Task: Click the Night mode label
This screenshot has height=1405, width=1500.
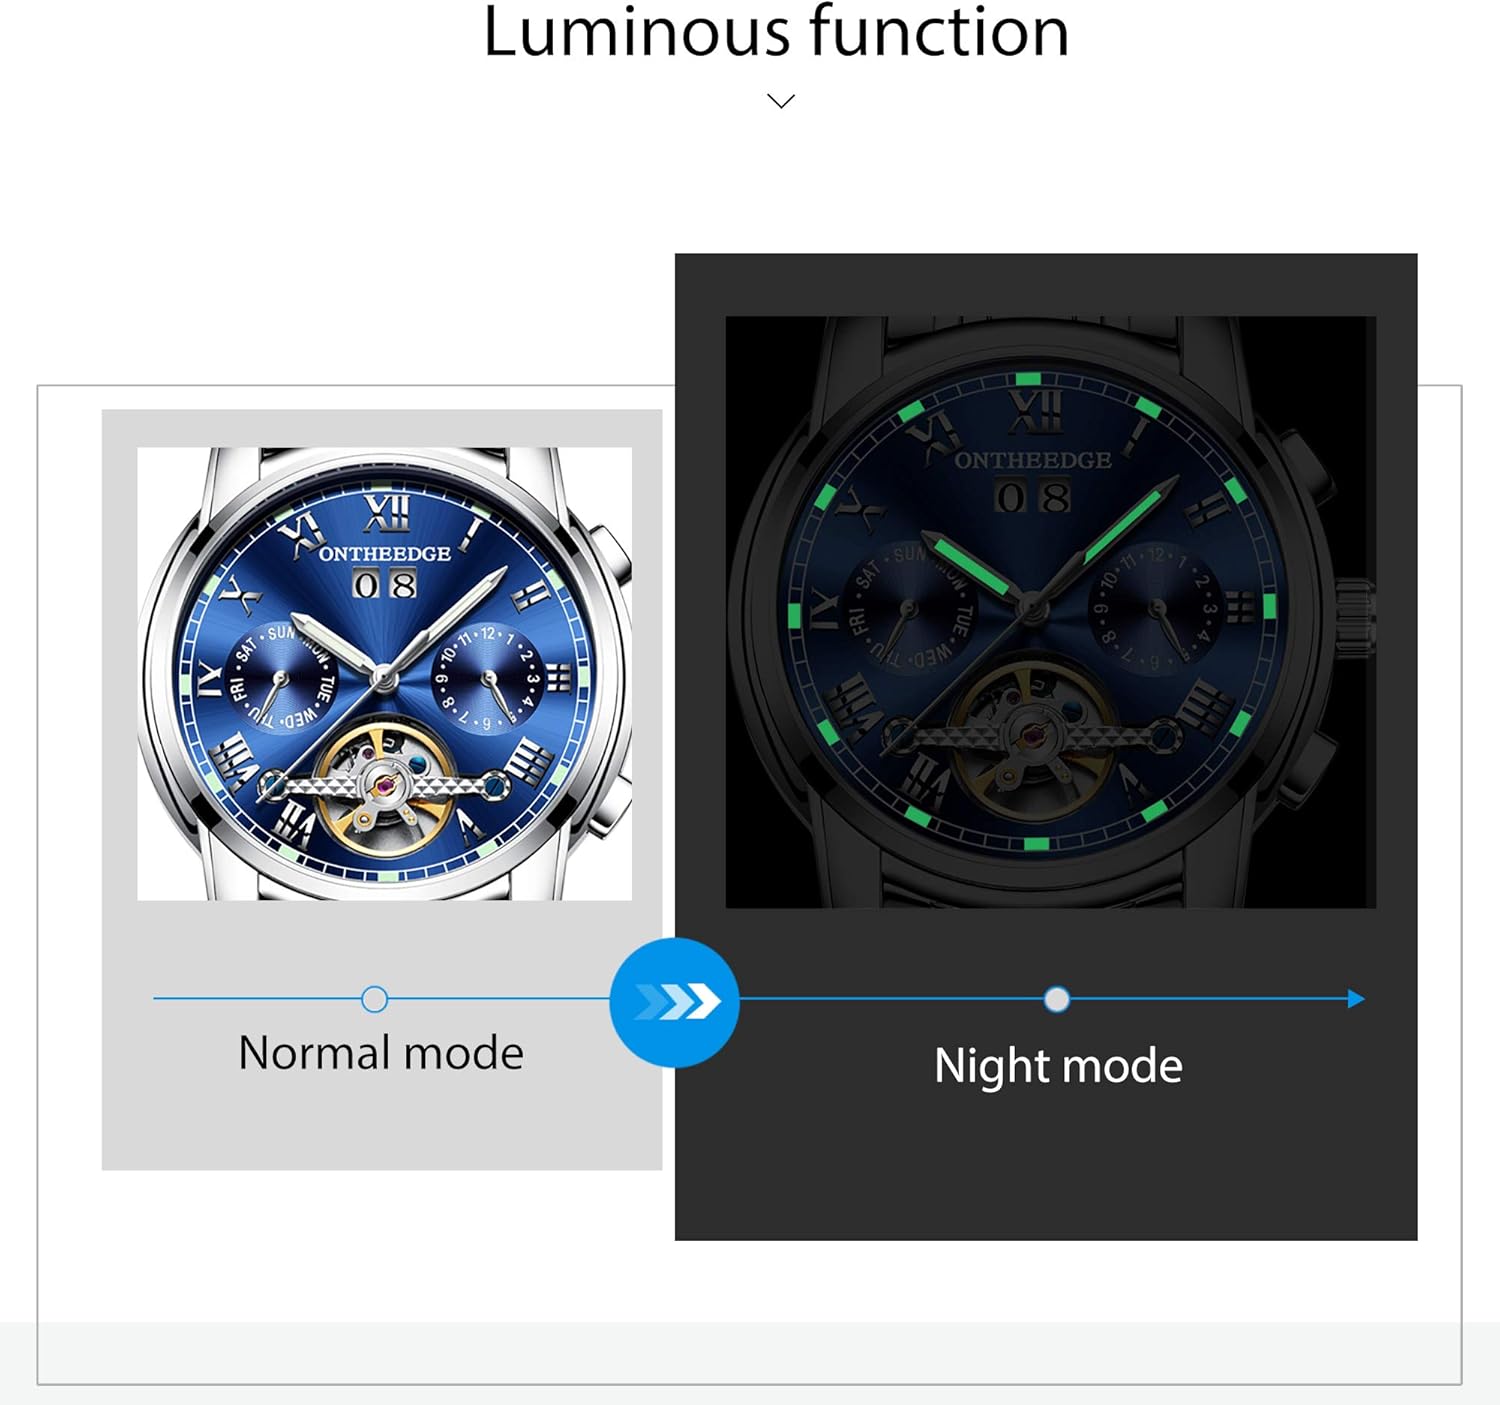Action: 1058,1066
